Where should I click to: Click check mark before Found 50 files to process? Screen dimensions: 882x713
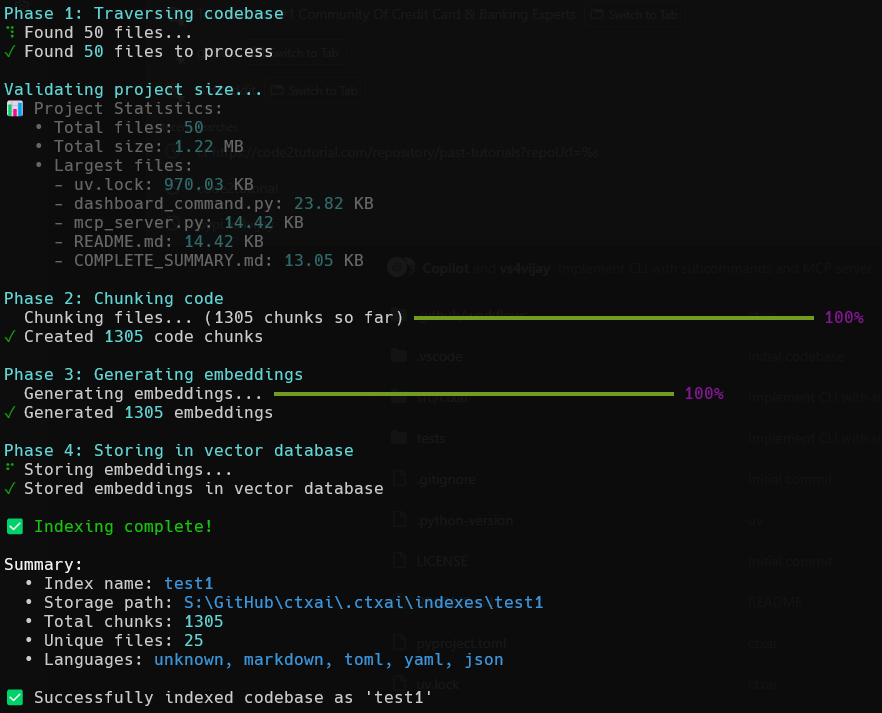coord(10,52)
